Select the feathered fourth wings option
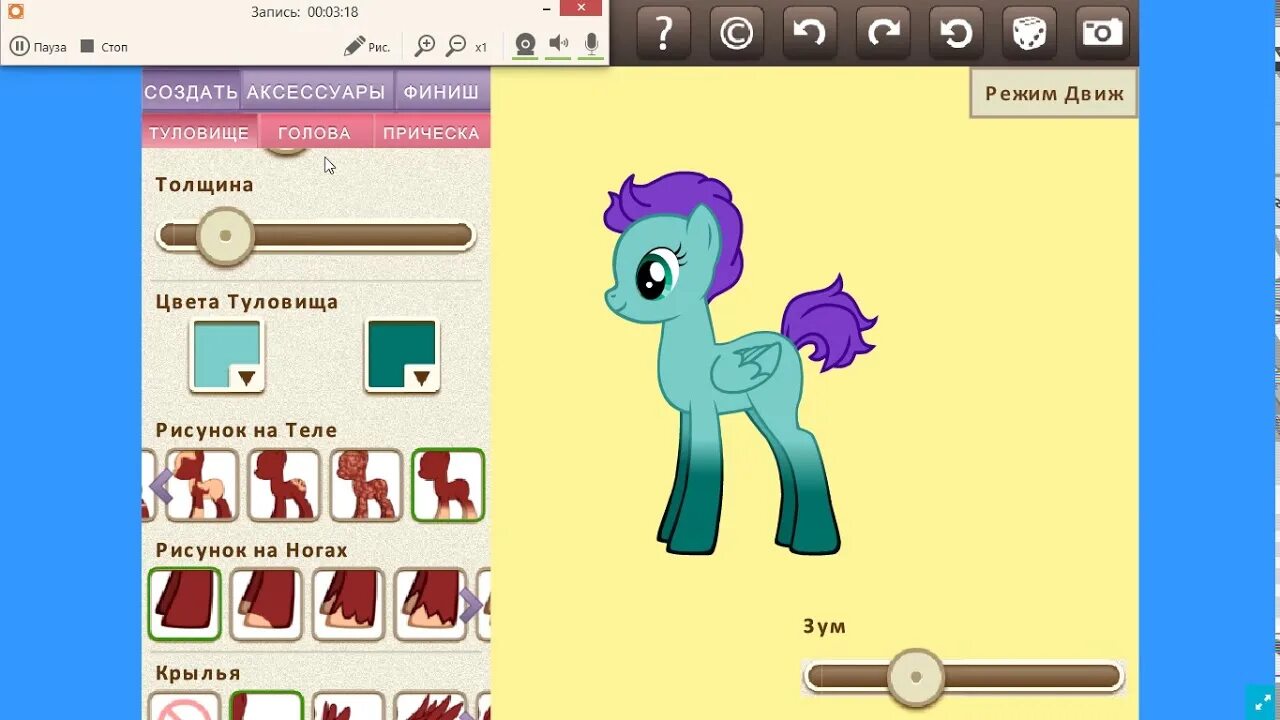 click(x=430, y=706)
